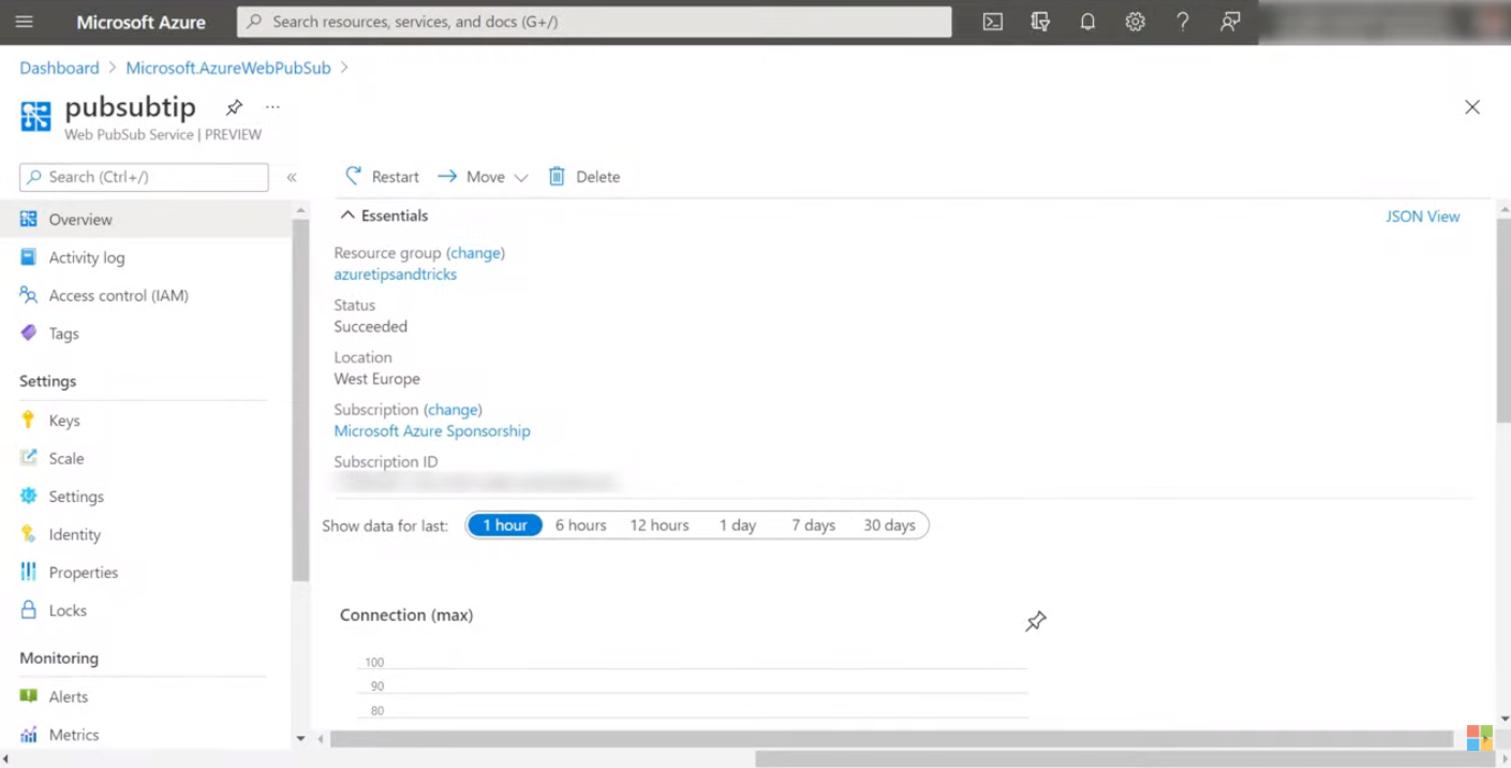Close the pubsubtip blade
The image size is (1511, 768).
pyautogui.click(x=1472, y=107)
